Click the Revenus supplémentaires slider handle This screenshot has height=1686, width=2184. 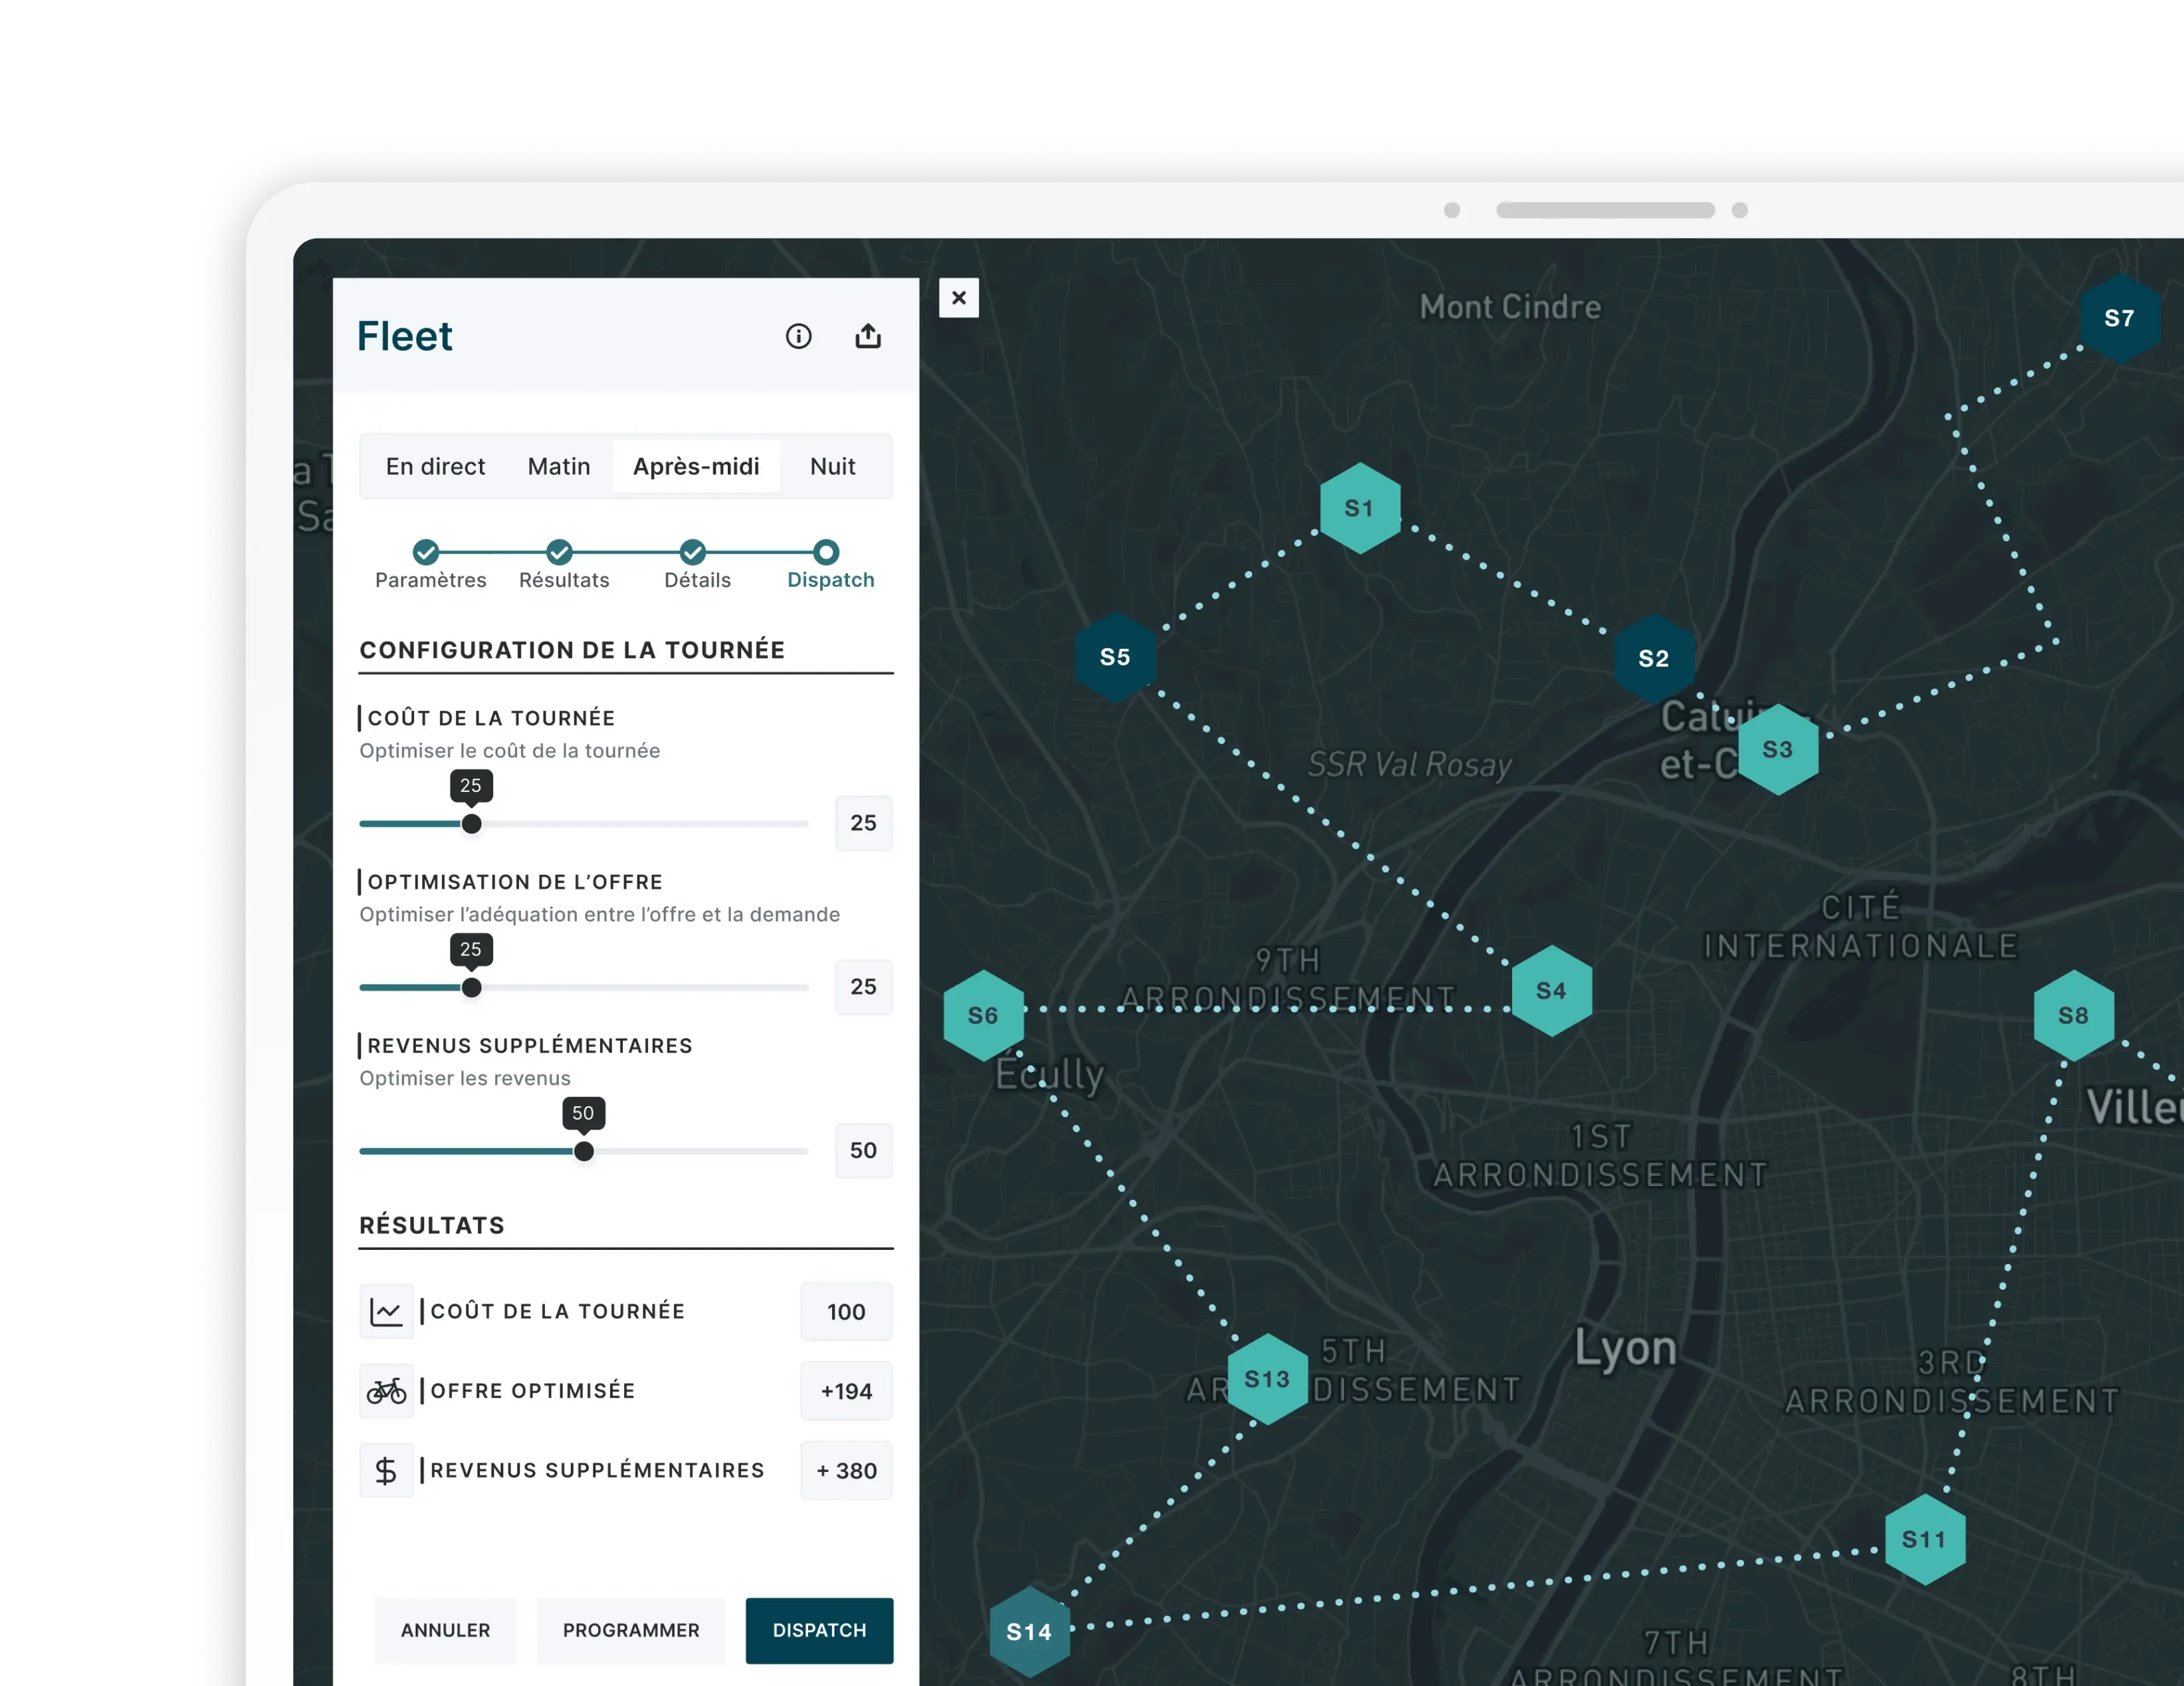pos(584,1151)
